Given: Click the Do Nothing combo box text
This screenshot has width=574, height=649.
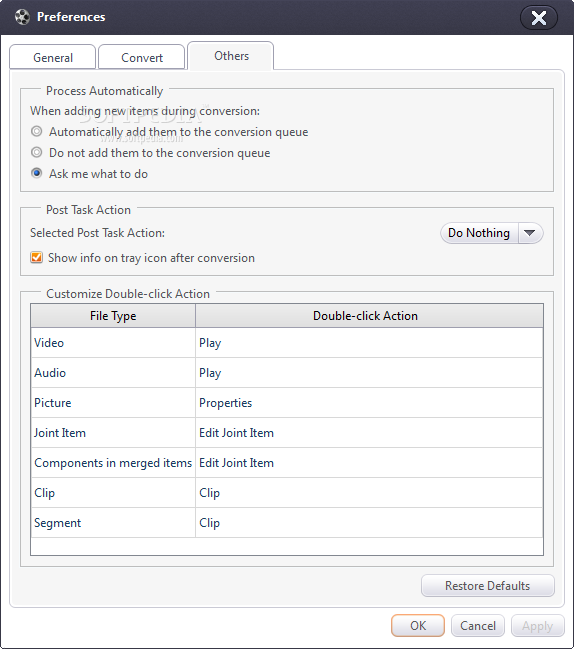Looking at the screenshot, I should coord(479,233).
